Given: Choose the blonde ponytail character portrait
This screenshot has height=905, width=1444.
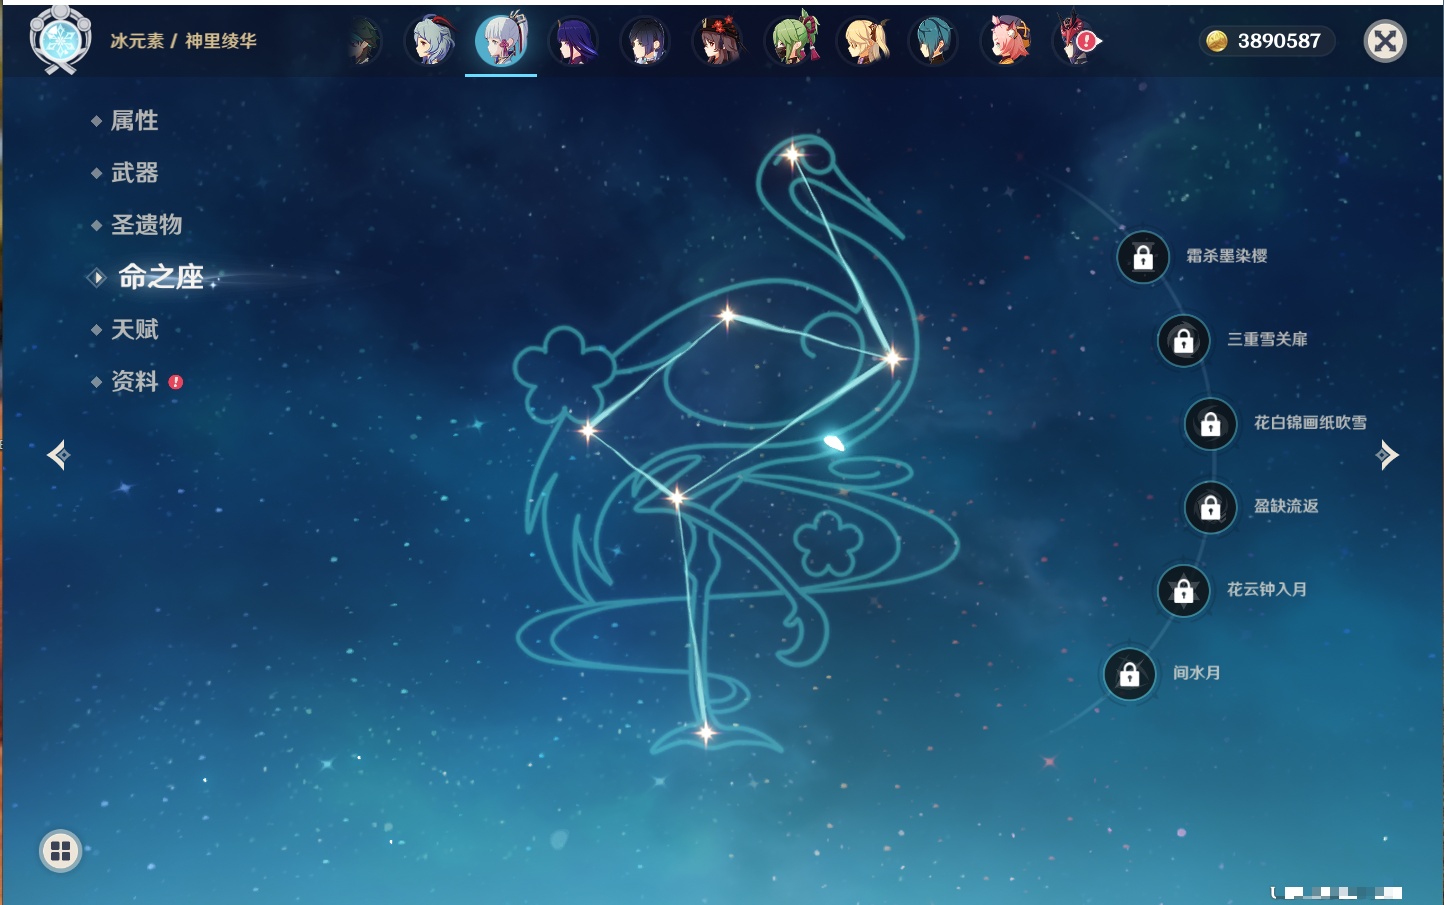Looking at the screenshot, I should coord(864,41).
